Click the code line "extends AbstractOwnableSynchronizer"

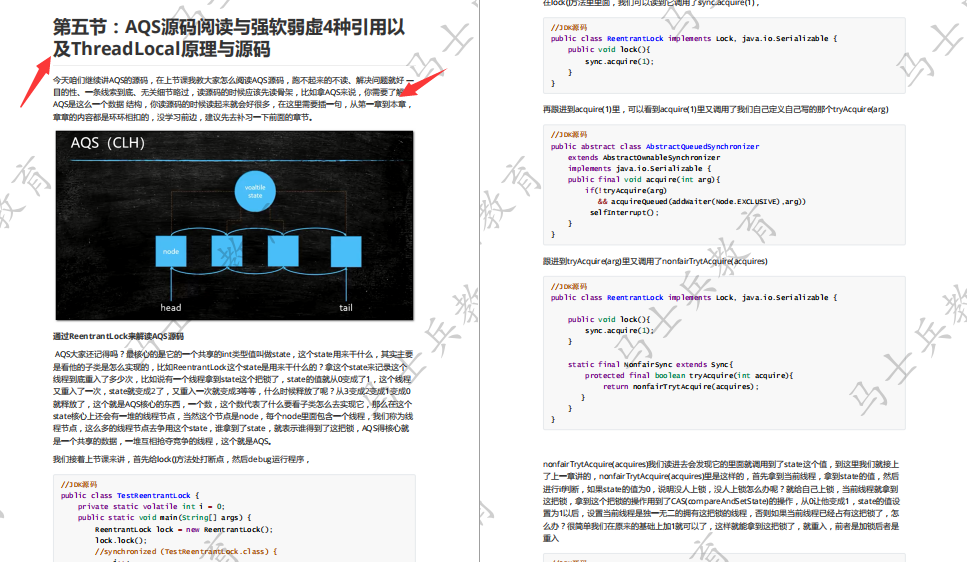[x=644, y=157]
